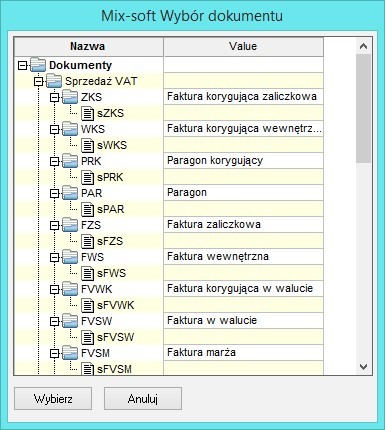Collapse the WKS node
Image resolution: width=385 pixels, height=430 pixels.
click(55, 129)
